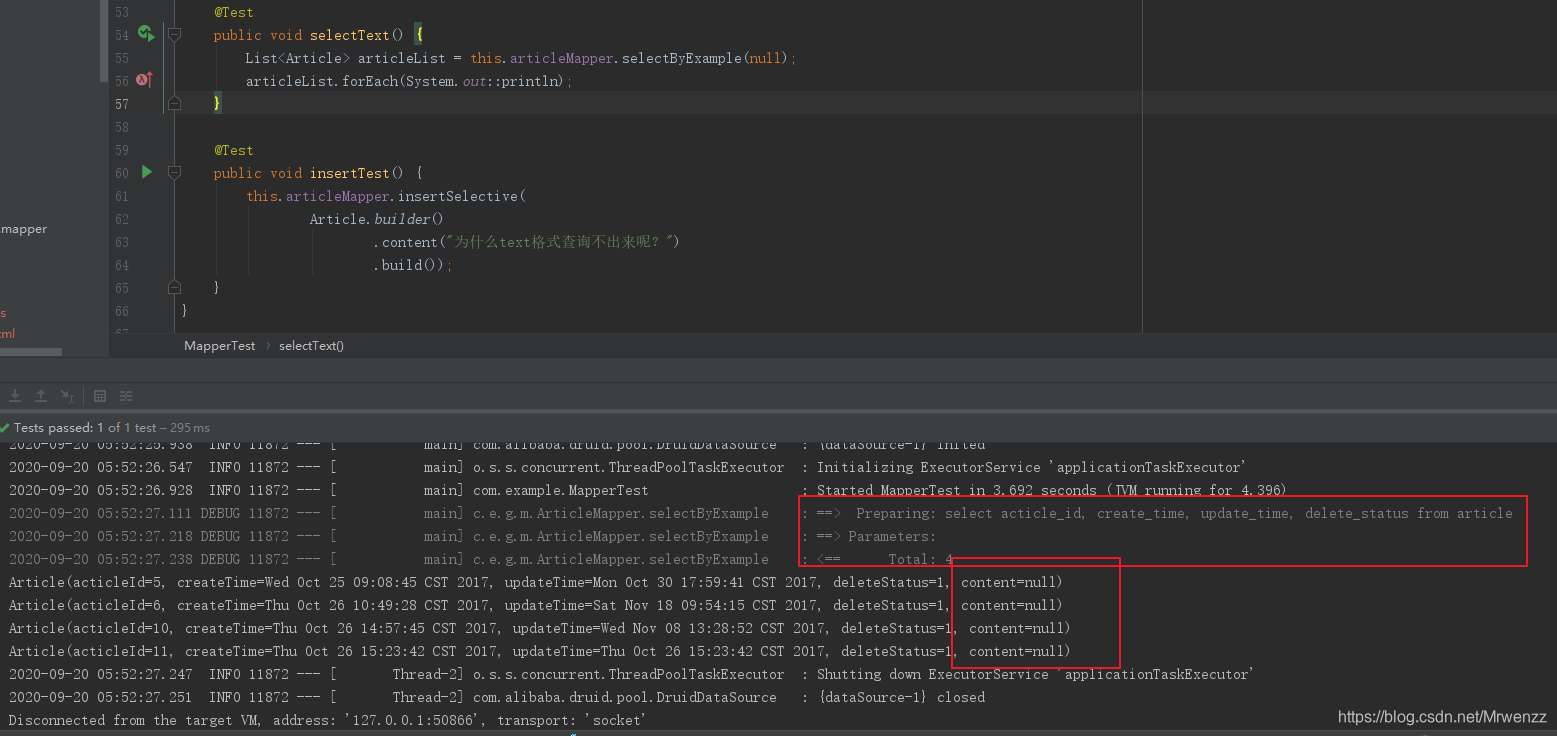Image resolution: width=1557 pixels, height=736 pixels.
Task: Run insertTest via green gutter arrow
Action: tap(147, 172)
